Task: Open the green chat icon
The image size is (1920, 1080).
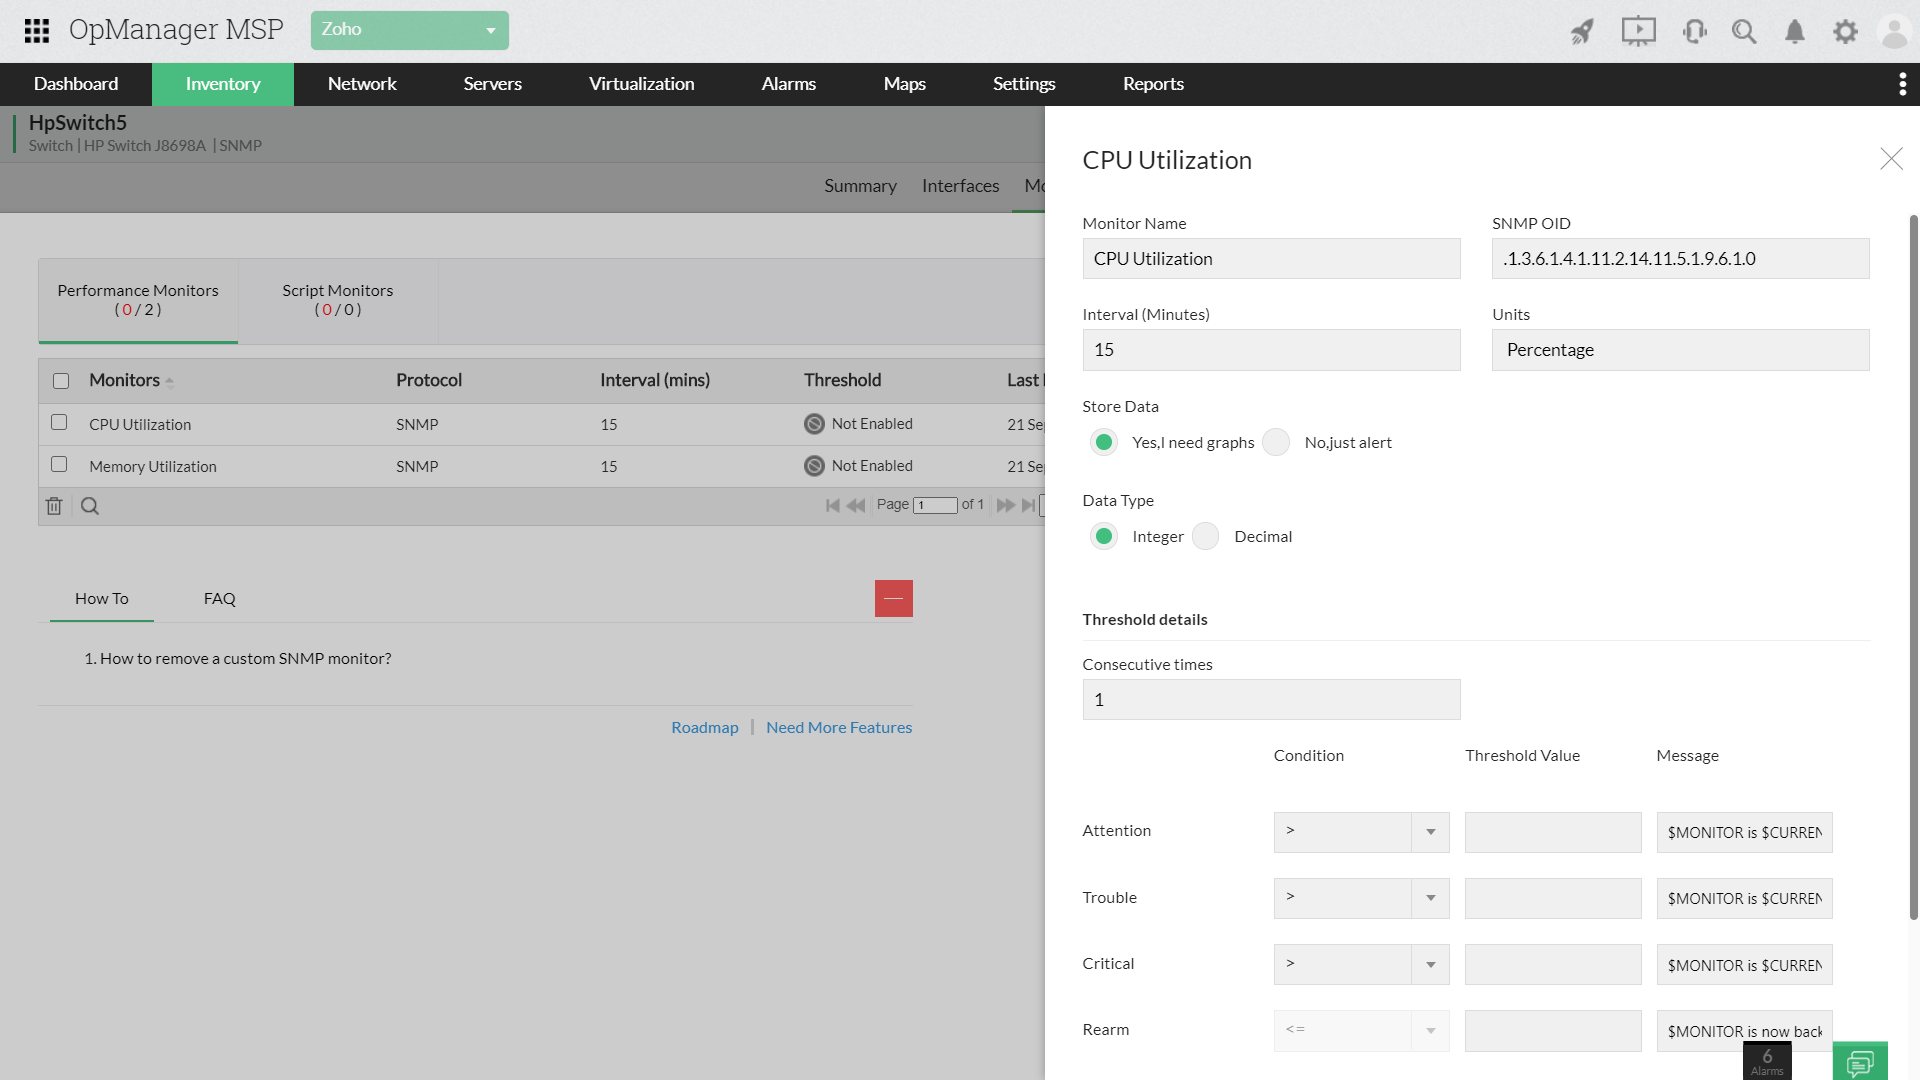Action: click(x=1860, y=1061)
